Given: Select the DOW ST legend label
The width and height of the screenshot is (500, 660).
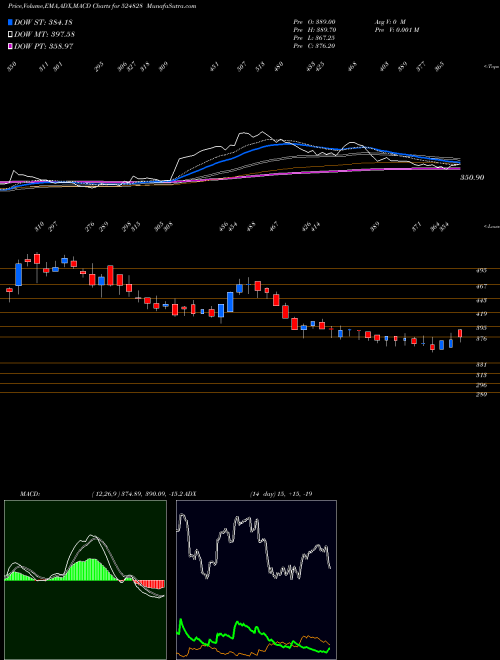Looking at the screenshot, I should 43,22.
